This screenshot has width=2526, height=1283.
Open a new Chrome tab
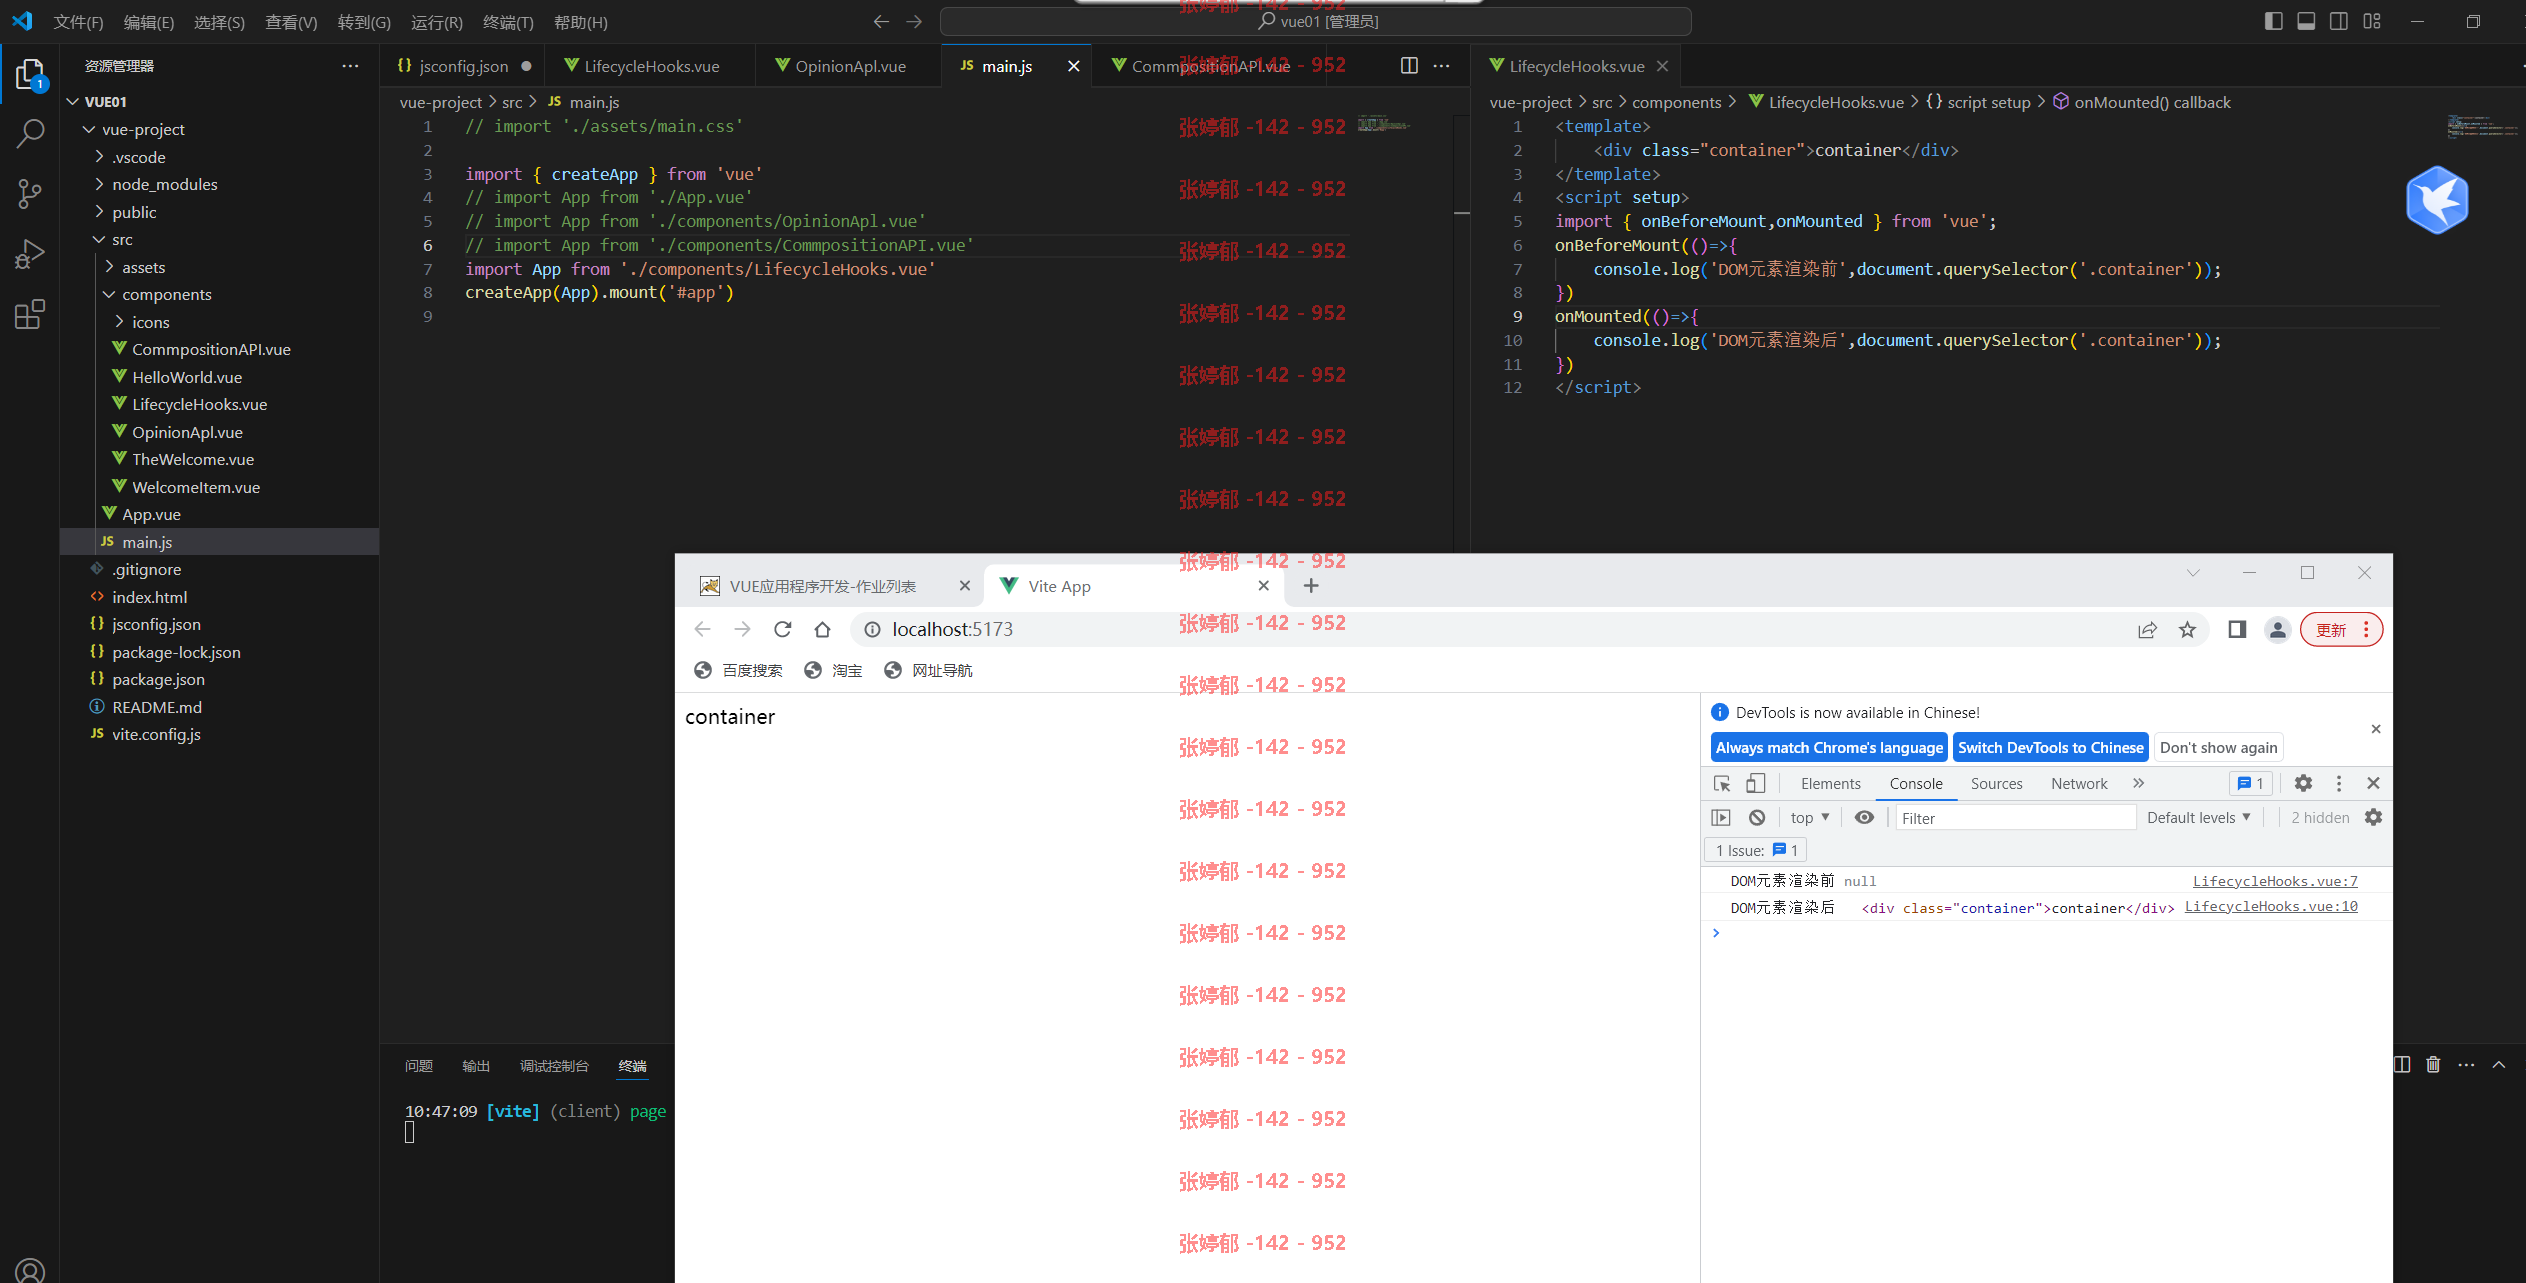click(1311, 586)
